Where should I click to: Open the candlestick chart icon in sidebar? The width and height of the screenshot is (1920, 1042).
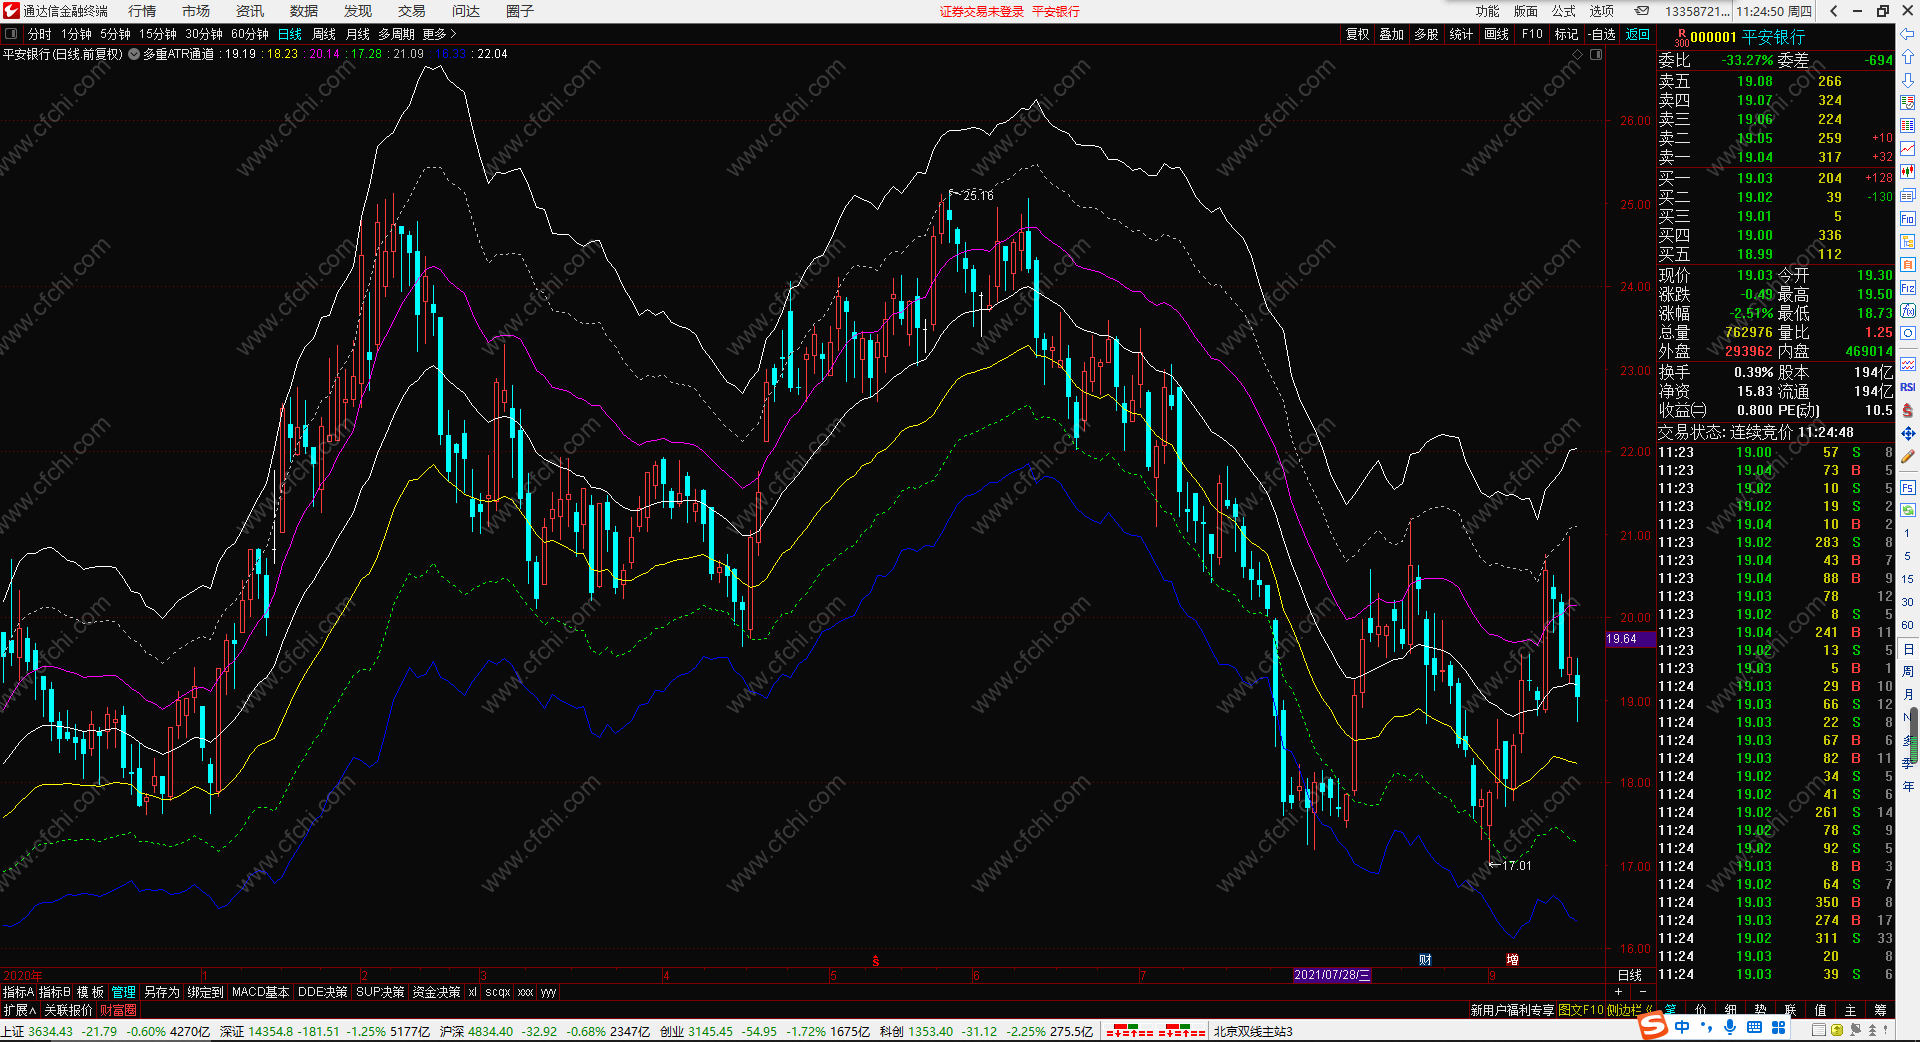tap(1907, 172)
